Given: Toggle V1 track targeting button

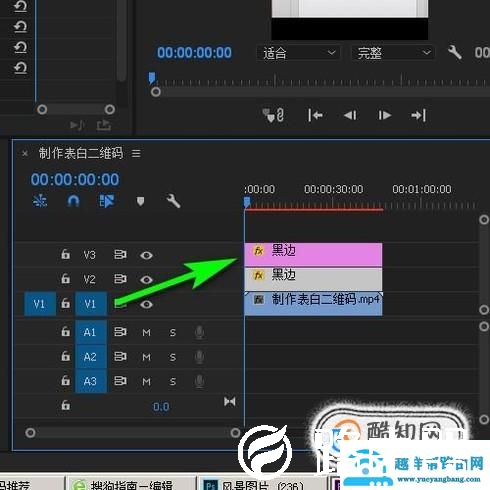Looking at the screenshot, I should pos(91,304).
